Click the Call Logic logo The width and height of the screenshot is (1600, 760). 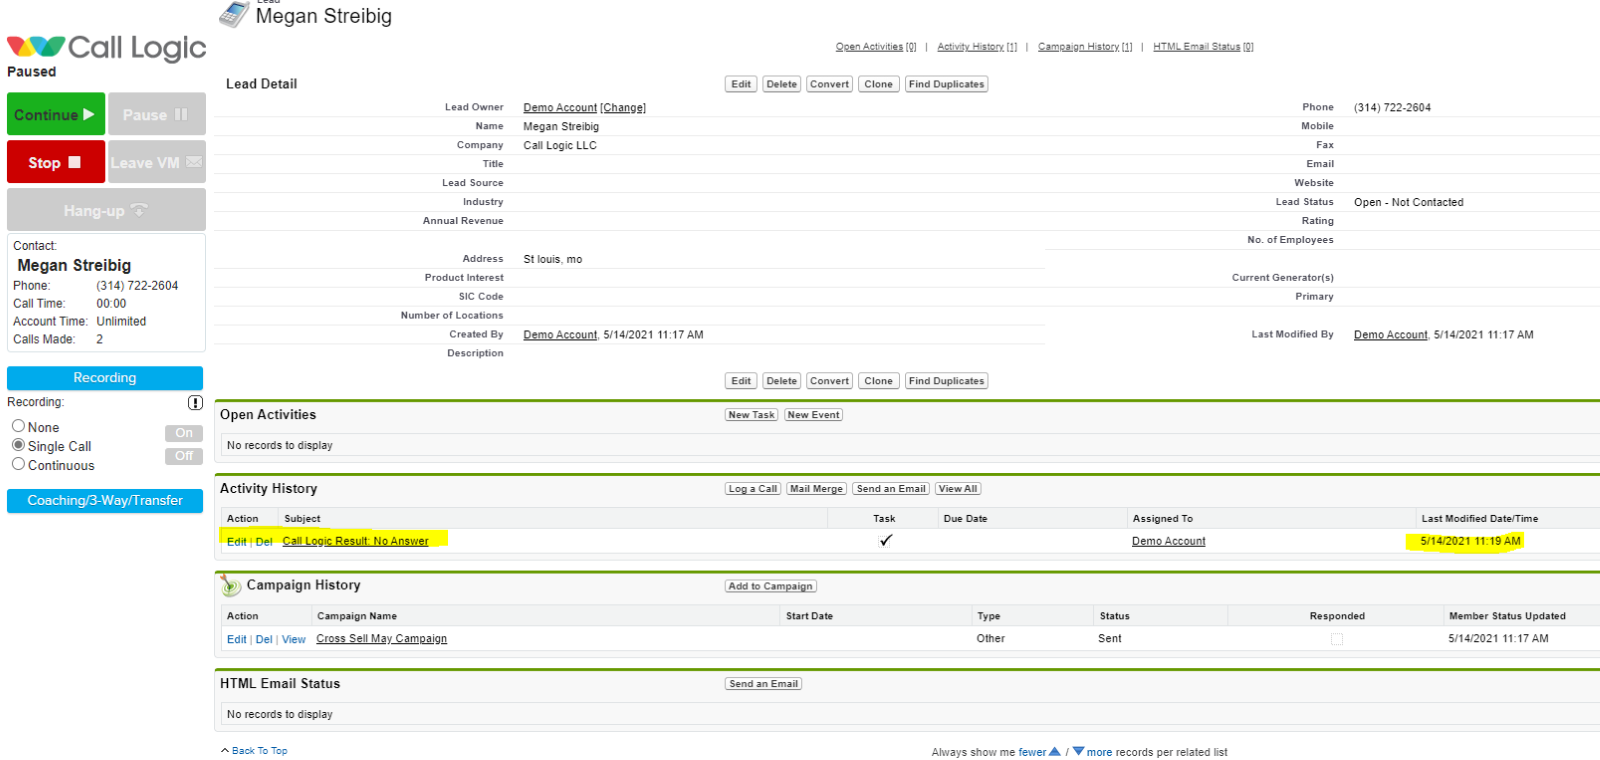[x=106, y=48]
